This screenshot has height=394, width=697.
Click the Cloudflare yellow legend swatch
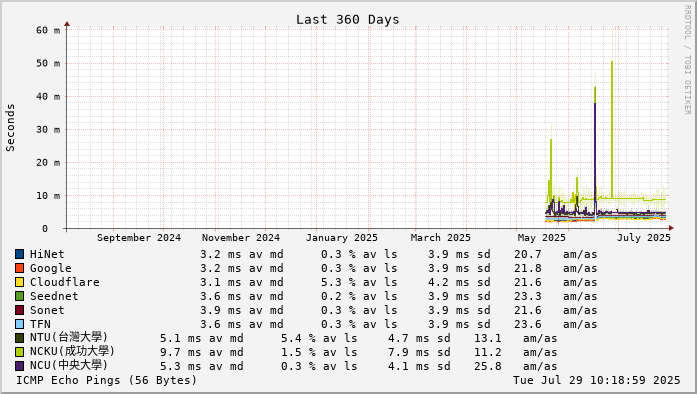pos(20,282)
